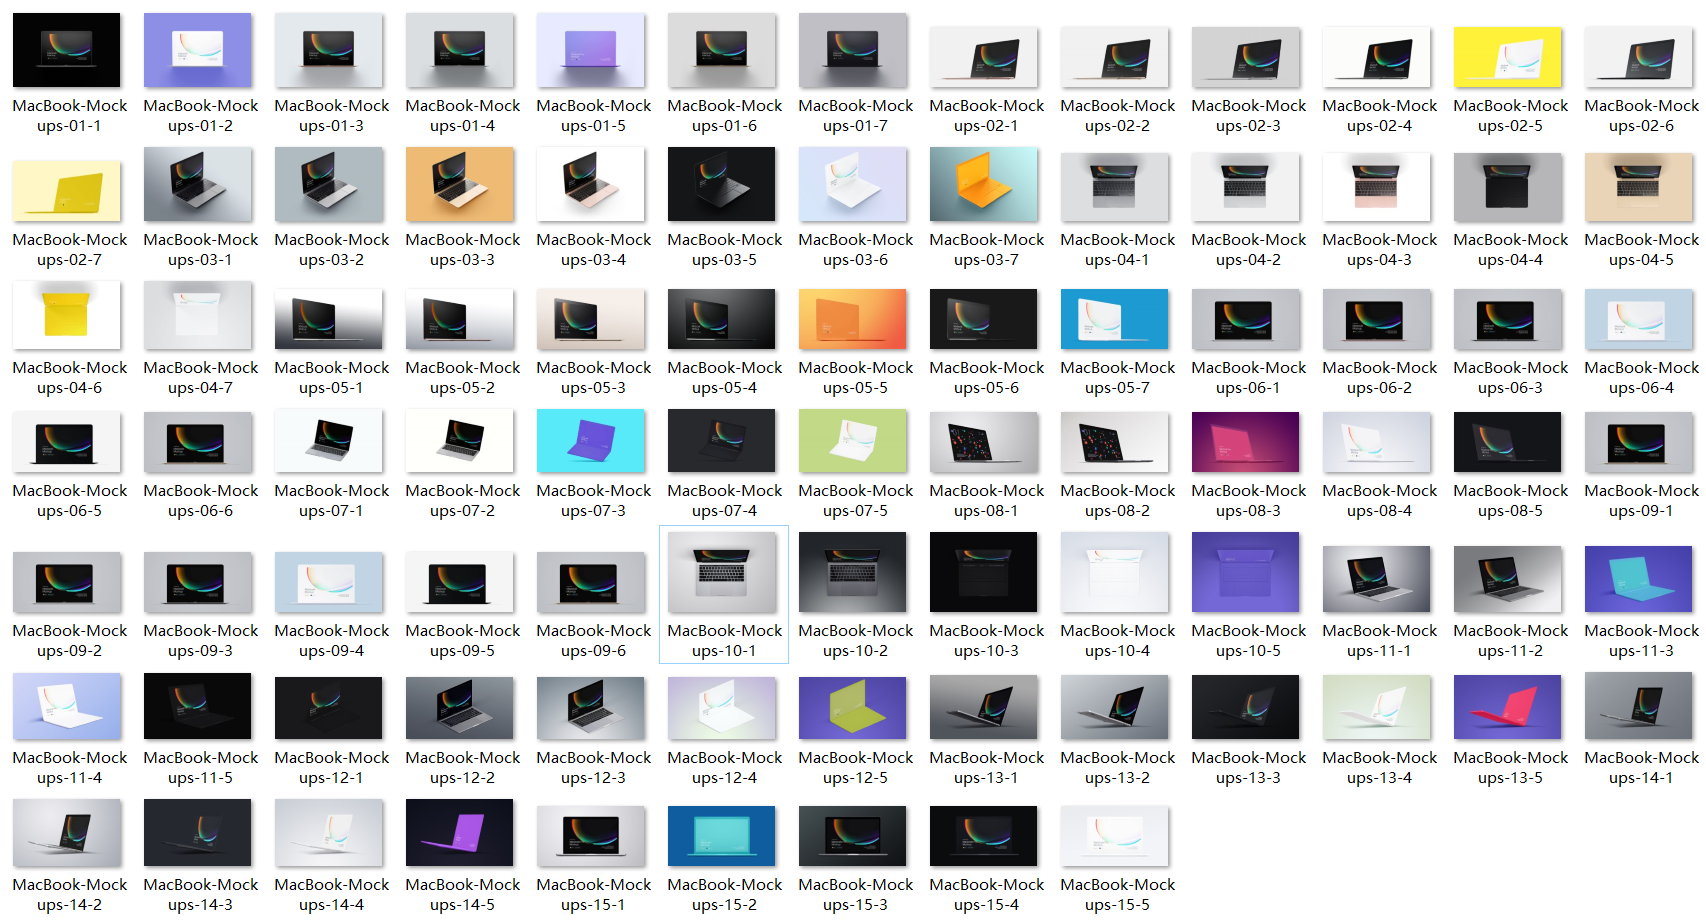This screenshot has width=1706, height=923.
Task: Click MacBook-Mockups-07-5 with green background
Action: click(x=853, y=441)
